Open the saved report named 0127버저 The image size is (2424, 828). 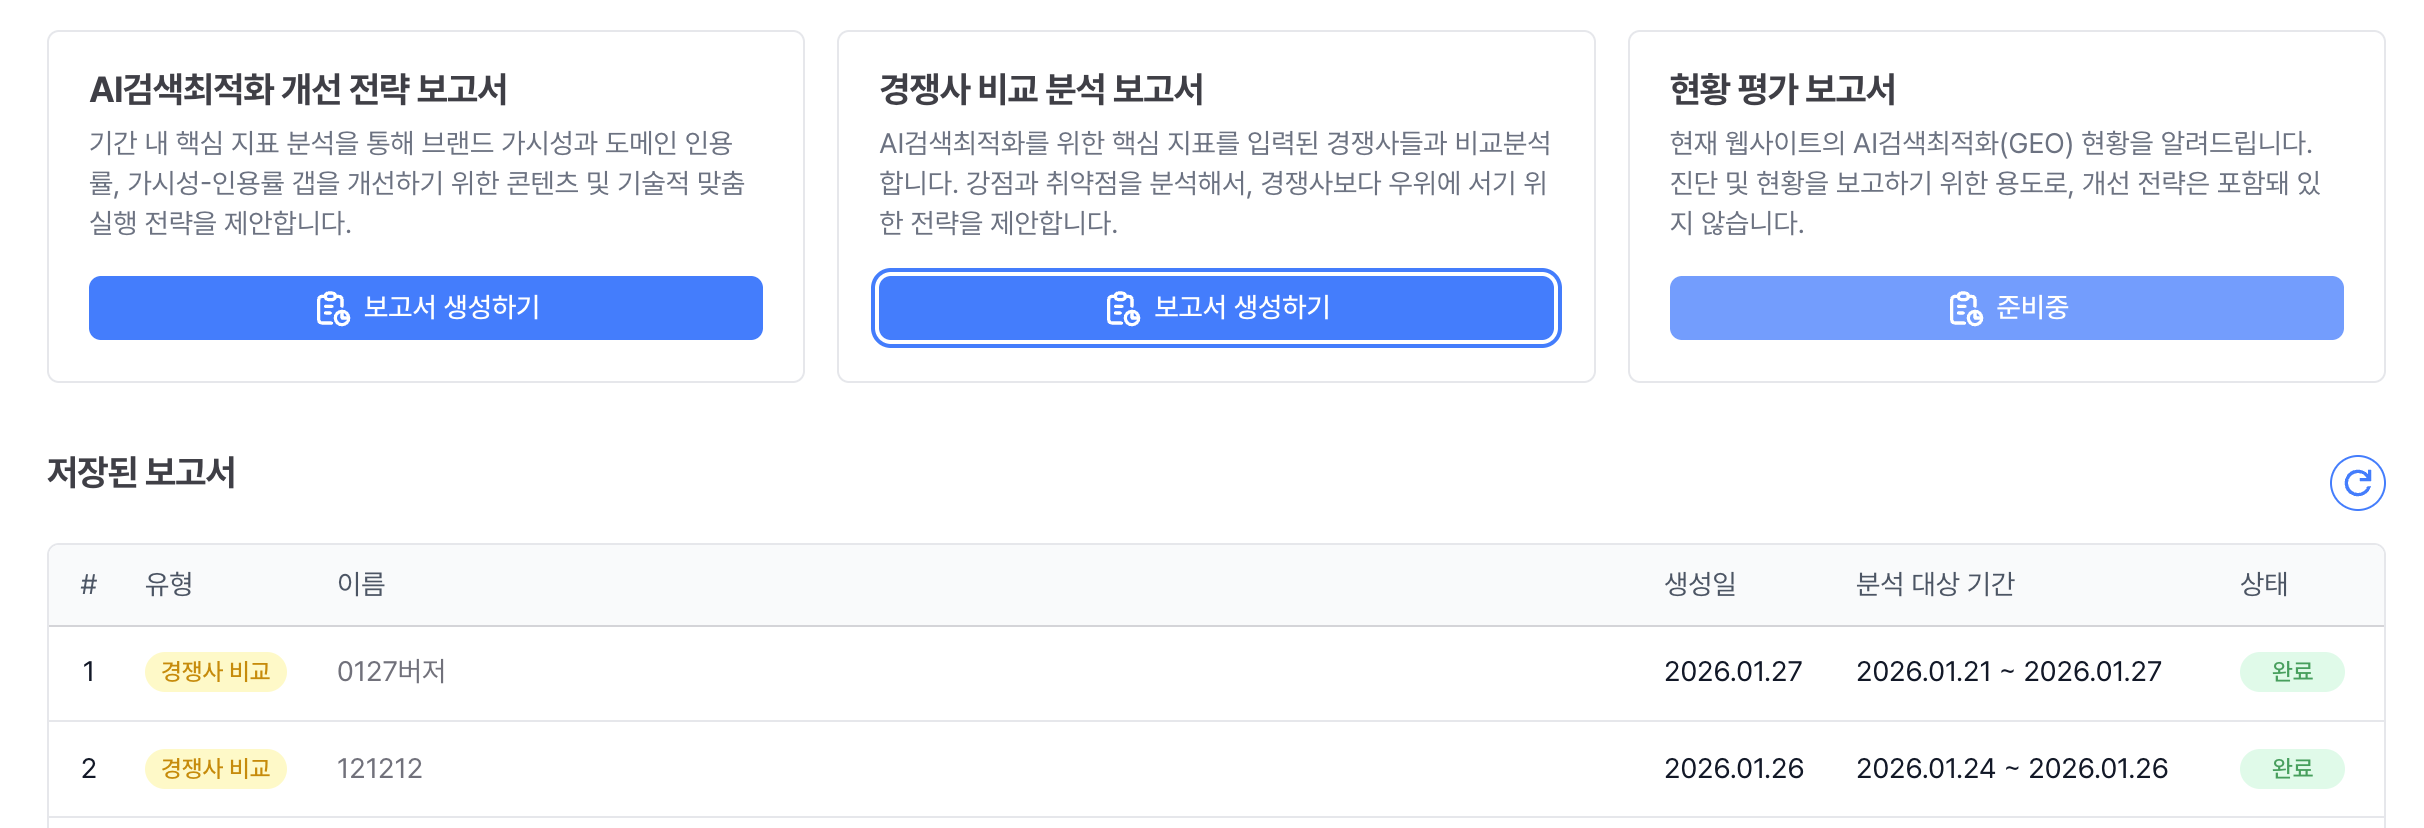tap(391, 671)
